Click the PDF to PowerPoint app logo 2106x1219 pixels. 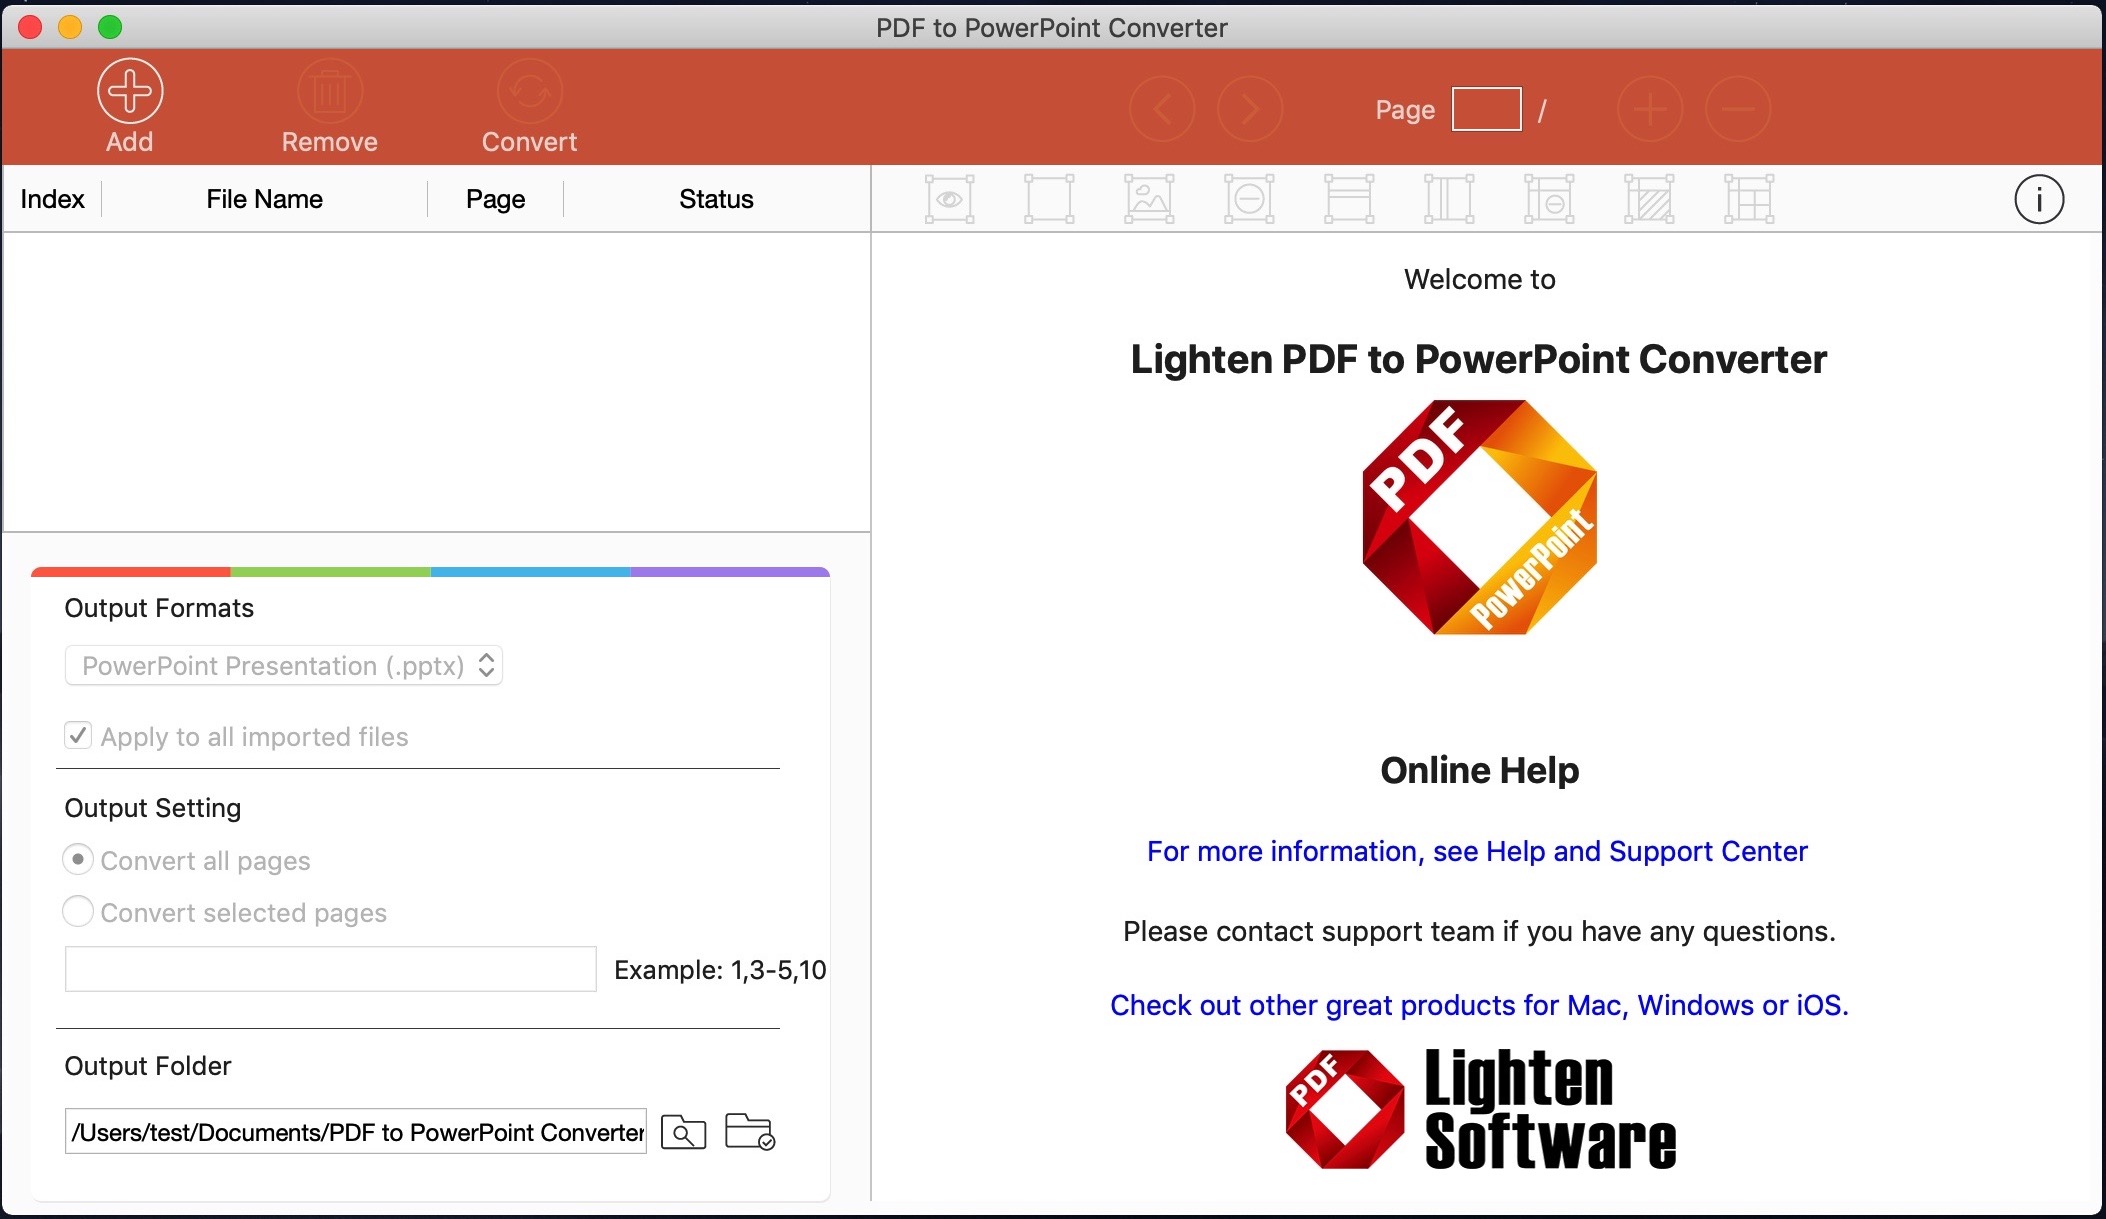tap(1480, 517)
